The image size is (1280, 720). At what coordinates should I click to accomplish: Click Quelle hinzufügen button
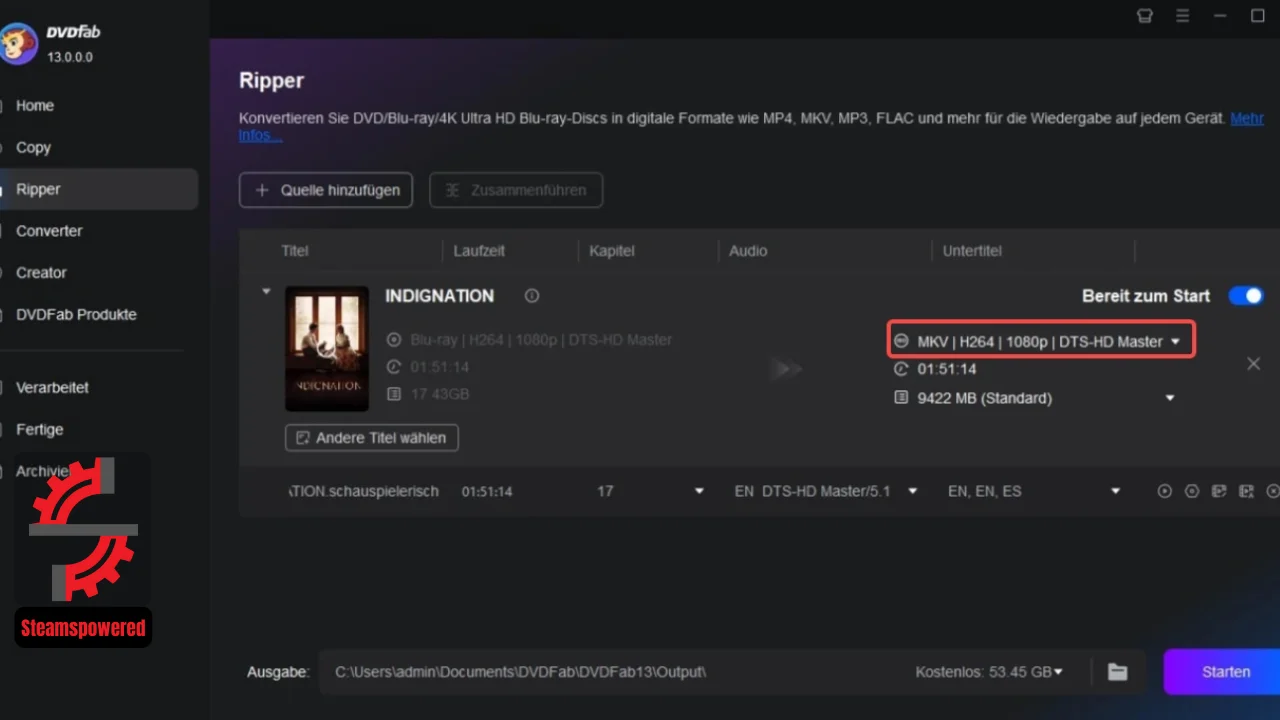[x=326, y=190]
